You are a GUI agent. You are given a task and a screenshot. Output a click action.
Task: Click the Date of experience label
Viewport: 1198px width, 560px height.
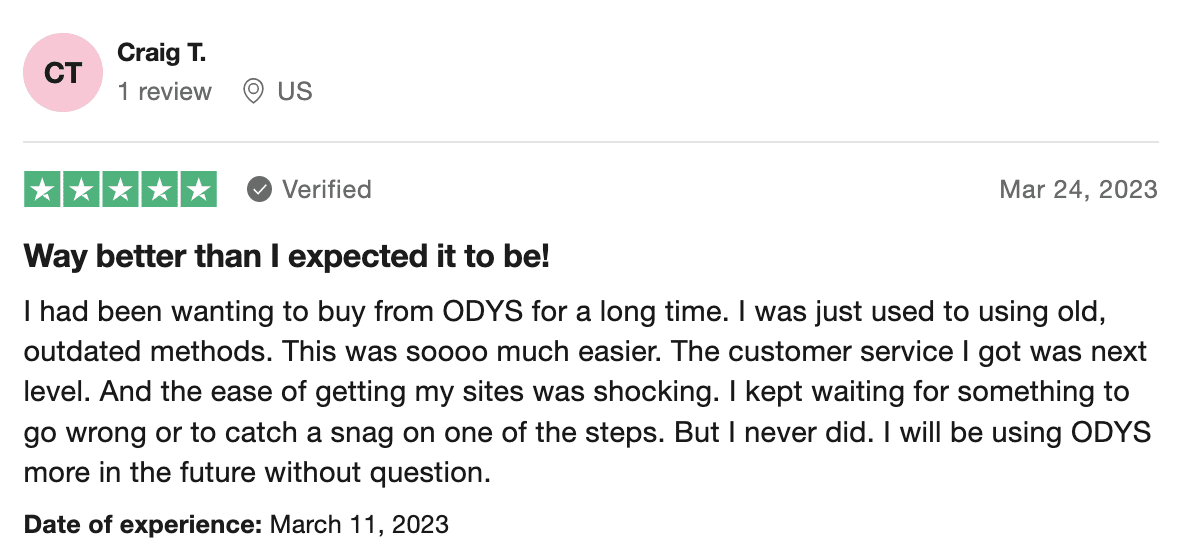143,525
